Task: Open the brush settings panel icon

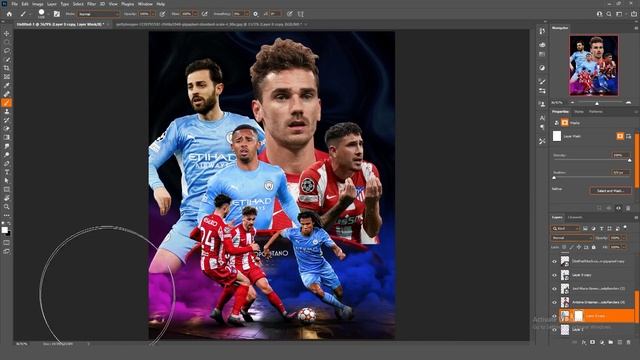Action: click(x=57, y=14)
